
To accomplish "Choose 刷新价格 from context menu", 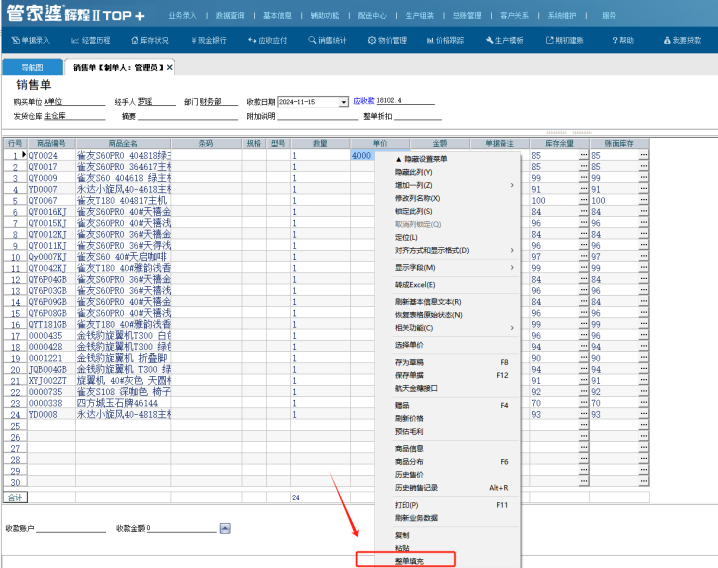I will point(409,418).
